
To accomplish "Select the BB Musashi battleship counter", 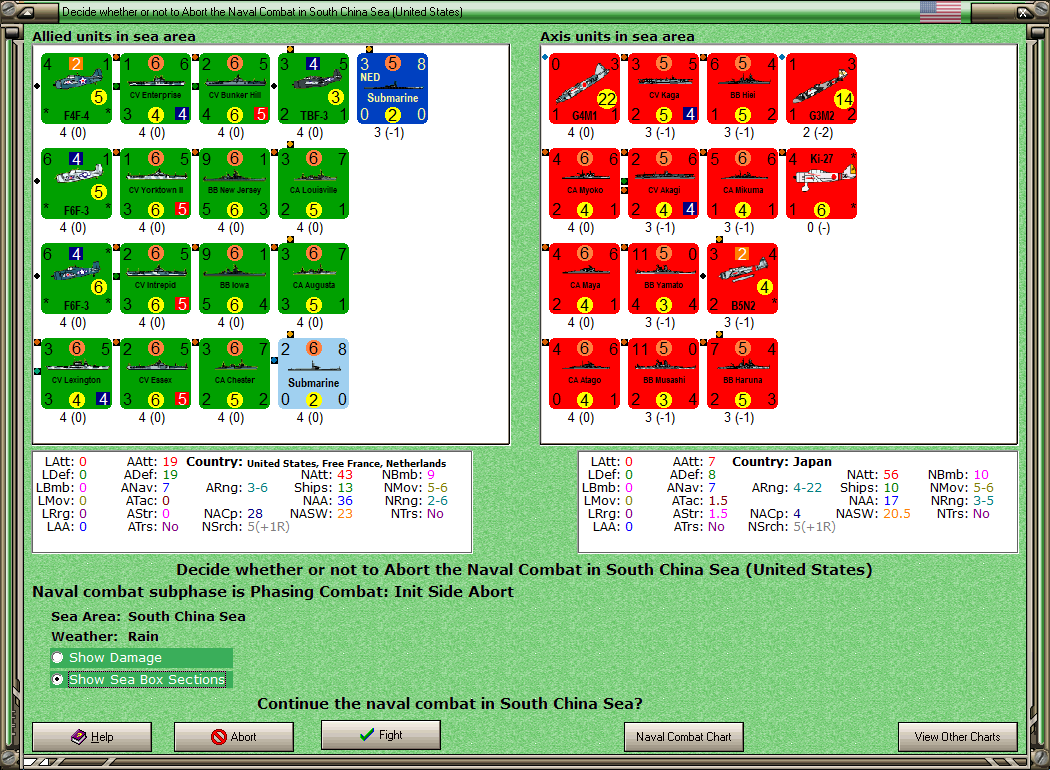I will click(664, 374).
